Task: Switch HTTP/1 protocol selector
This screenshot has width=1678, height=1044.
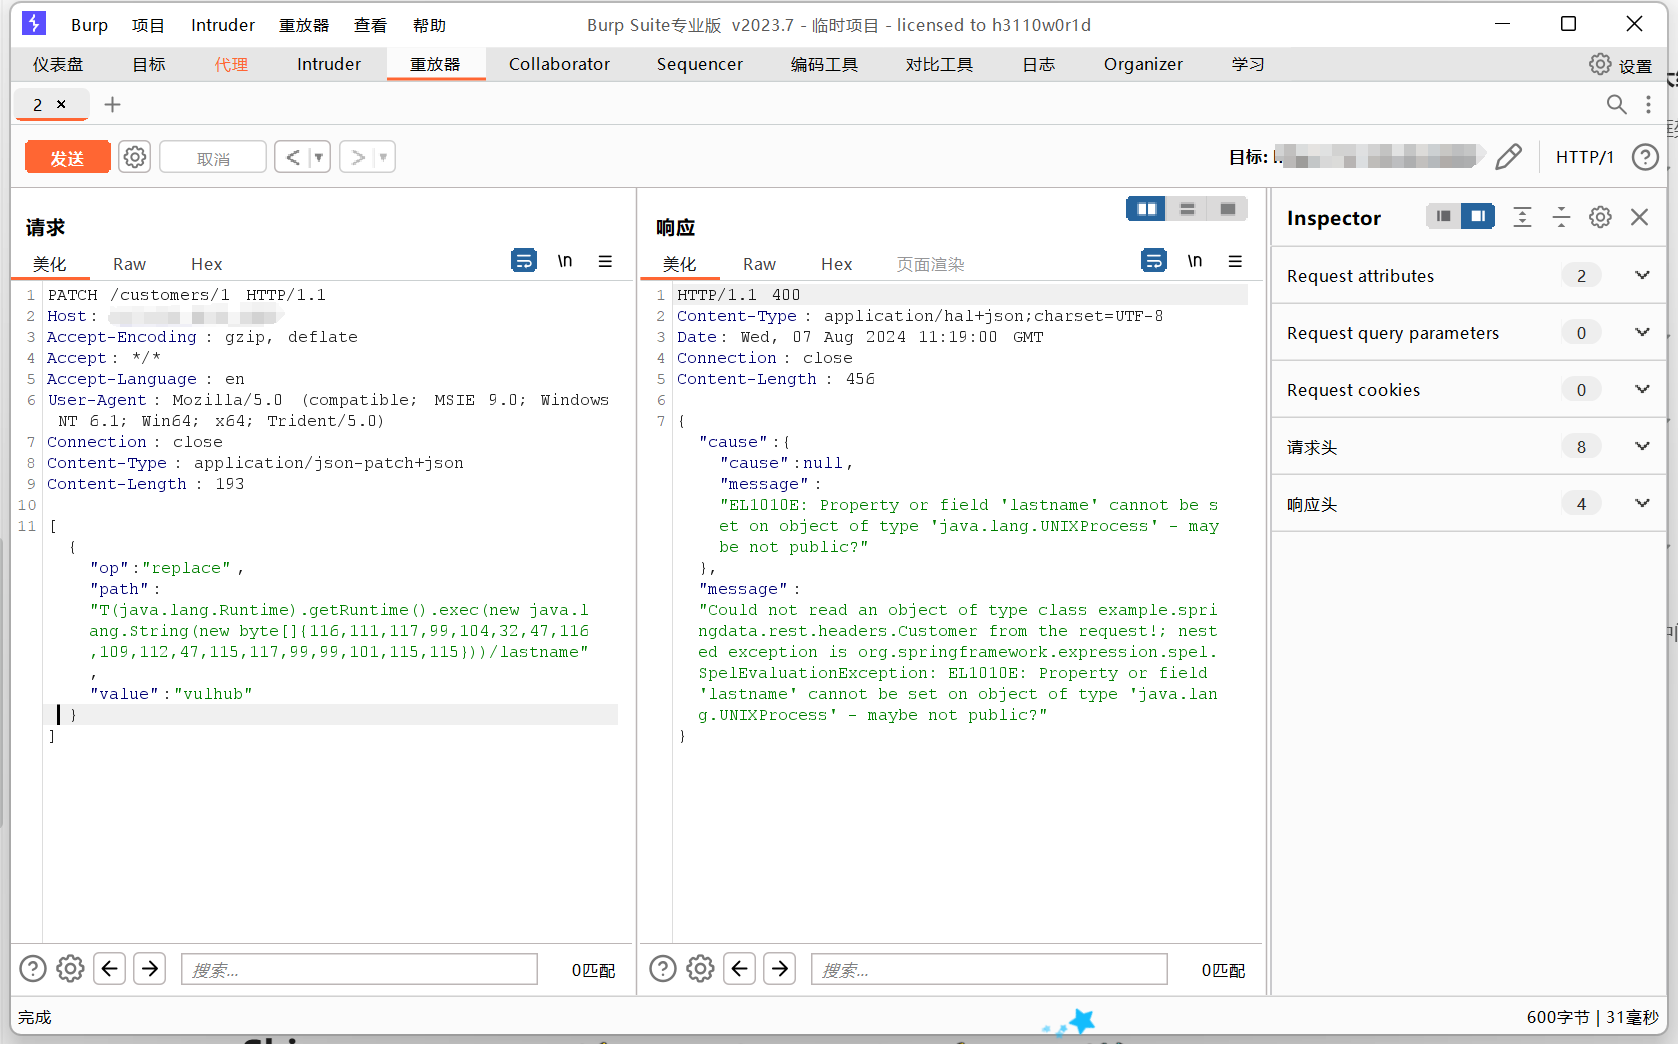Action: point(1584,157)
